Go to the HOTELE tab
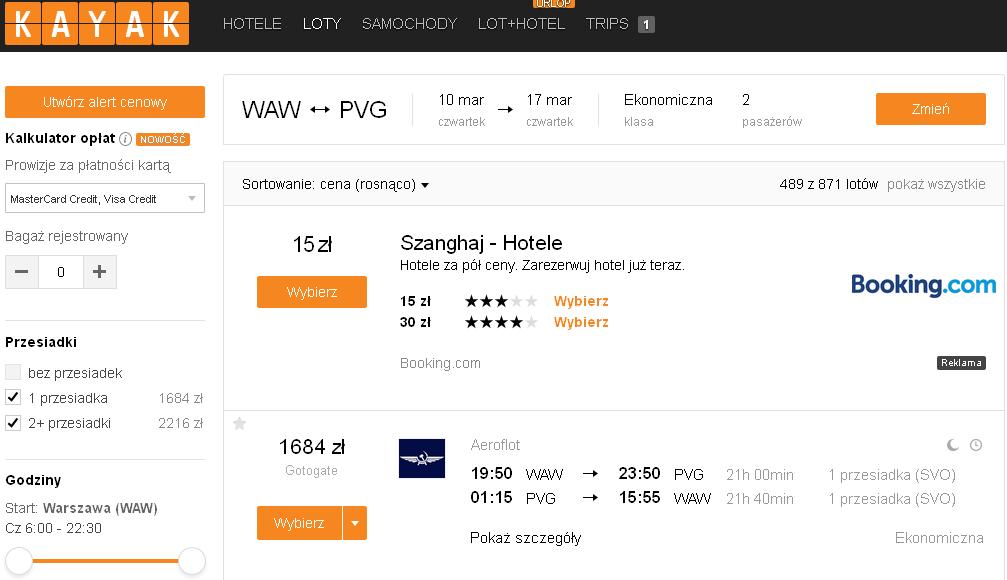This screenshot has height=580, width=1007. 252,24
